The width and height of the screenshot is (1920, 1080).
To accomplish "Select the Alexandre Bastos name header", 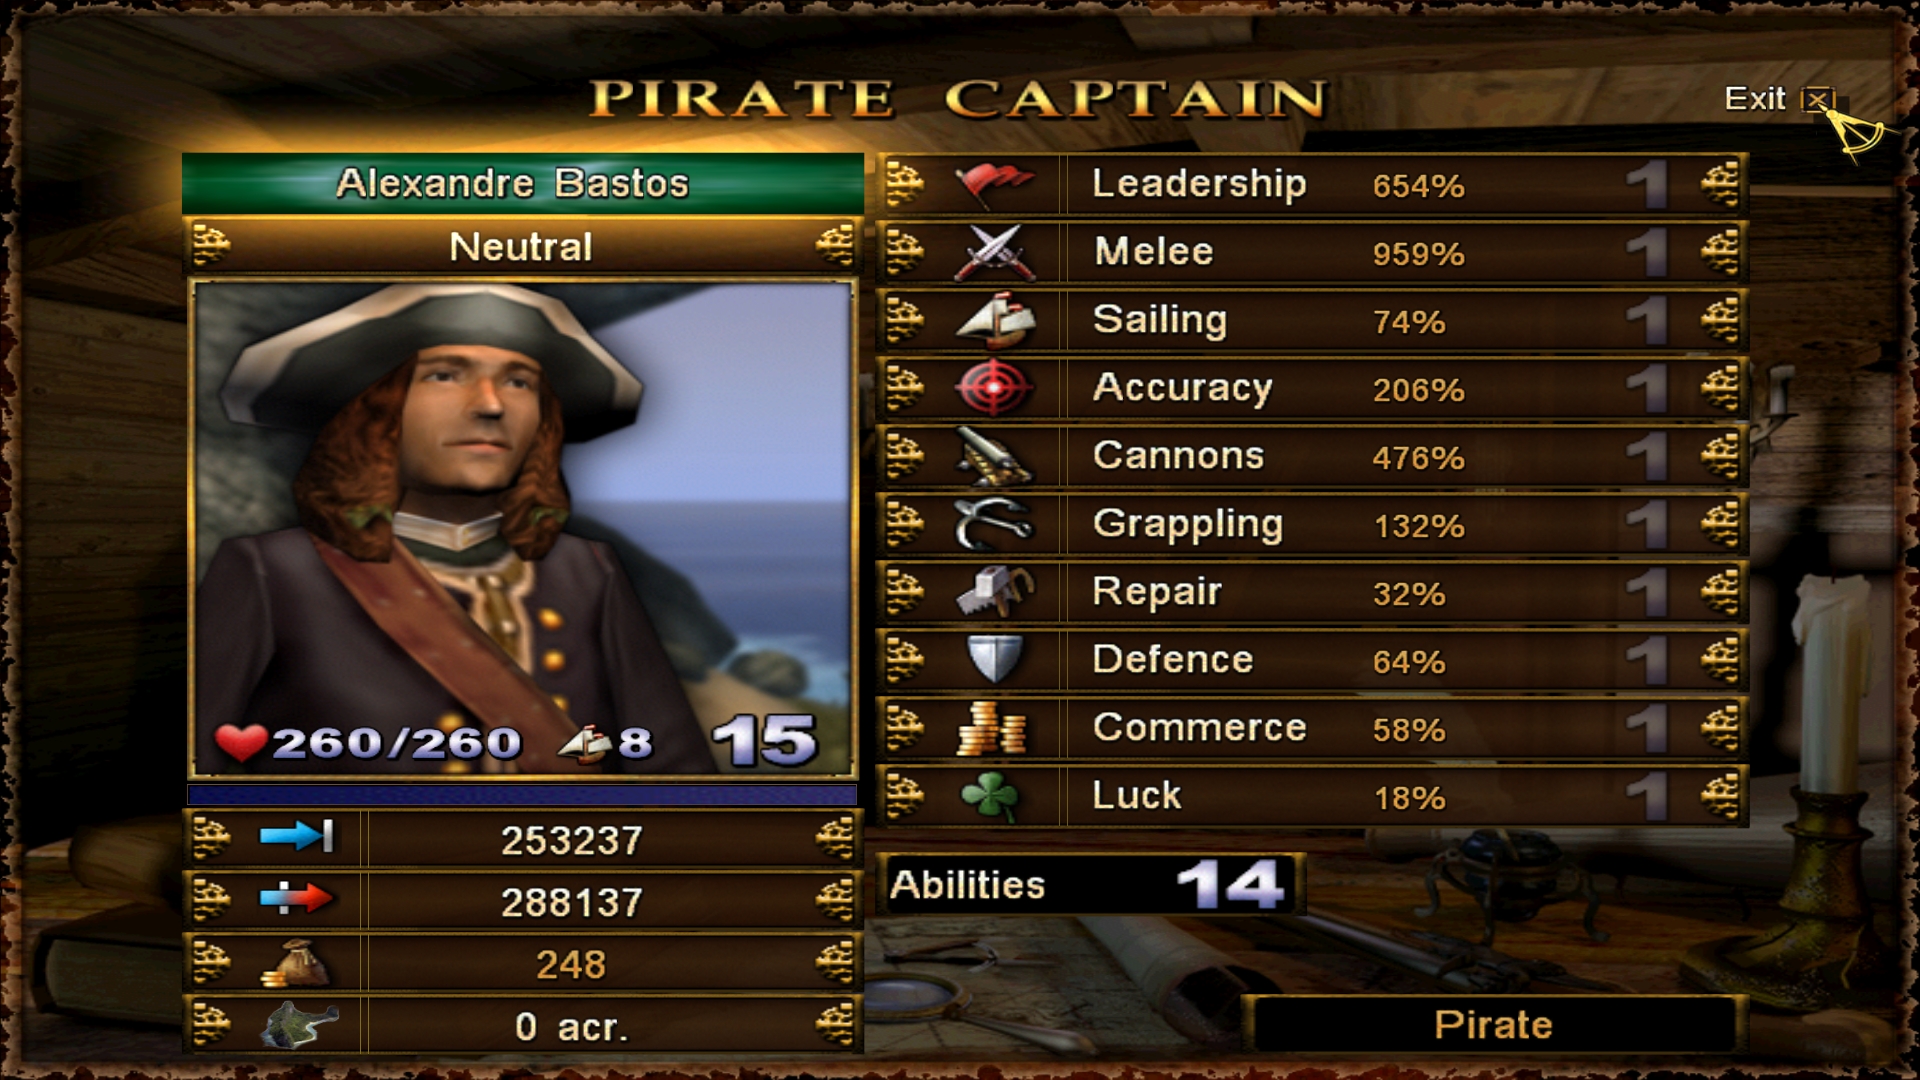I will (522, 183).
